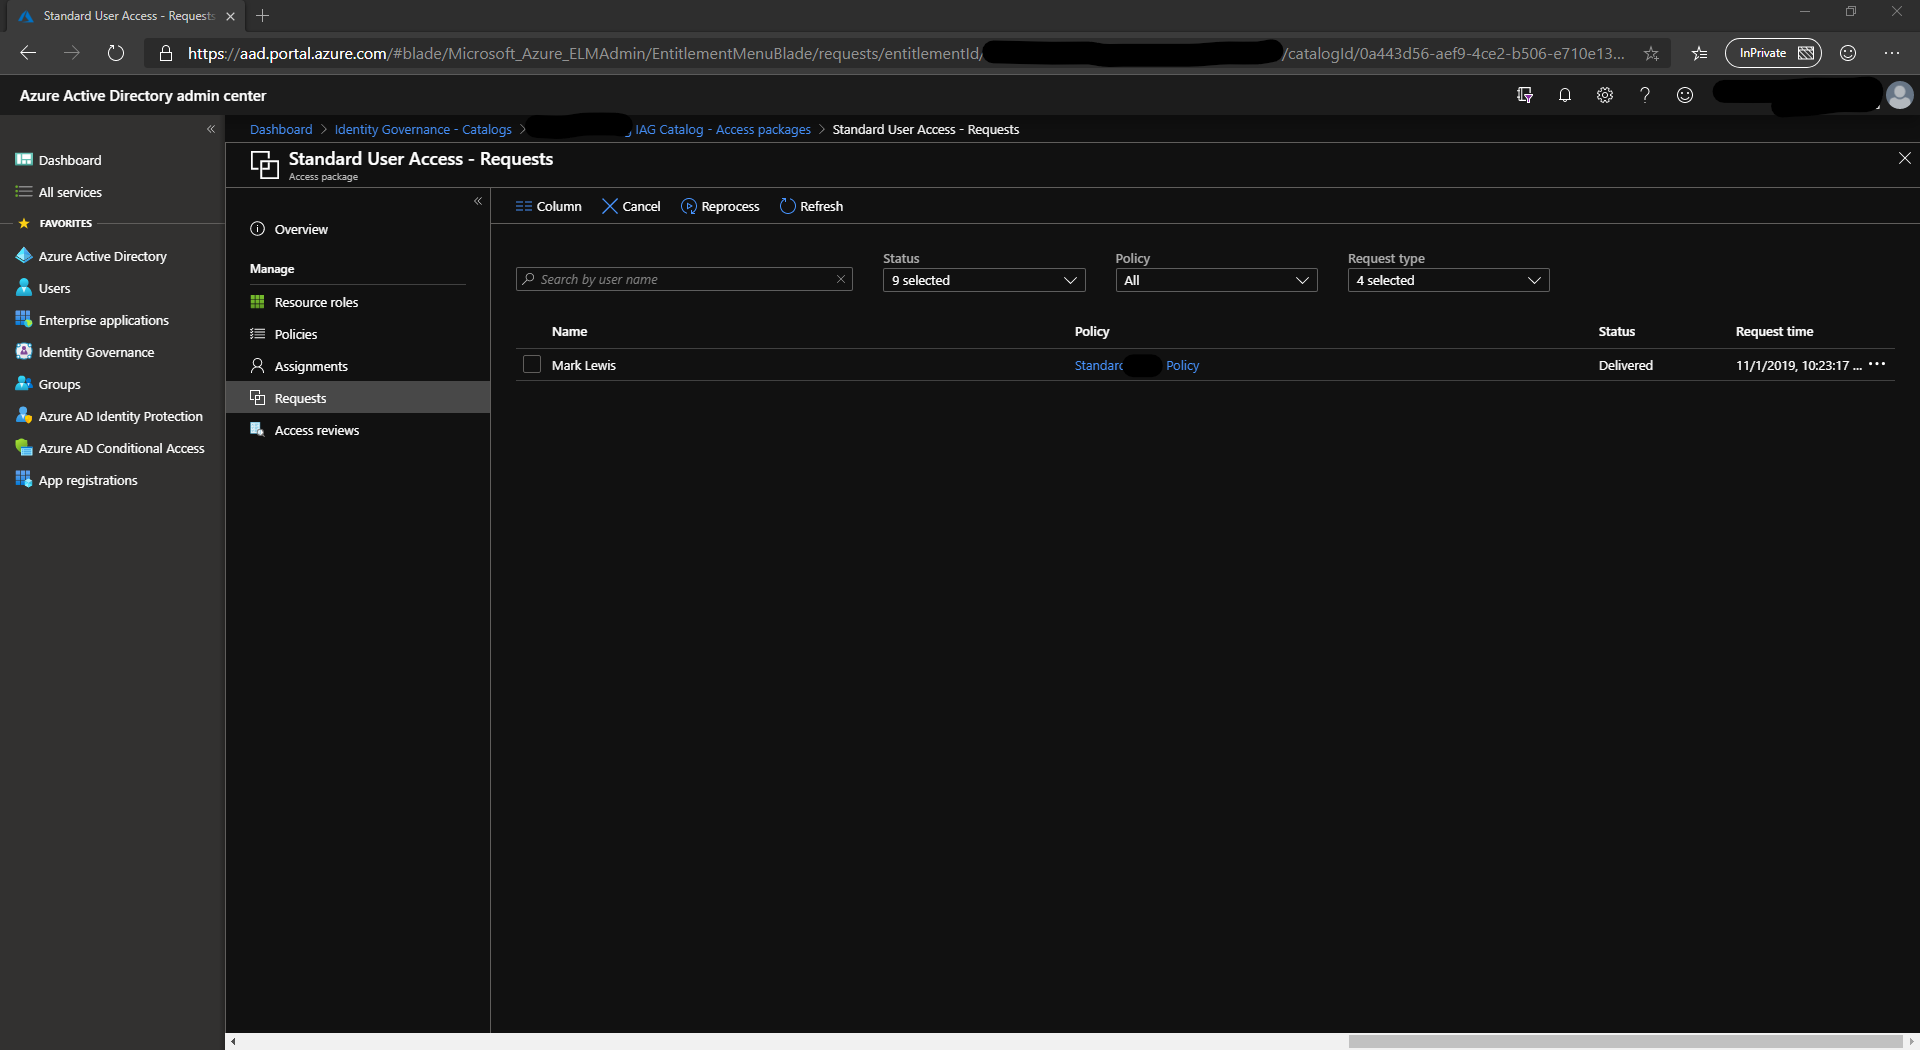Open a new browser tab
Viewport: 1920px width, 1050px height.
[263, 16]
